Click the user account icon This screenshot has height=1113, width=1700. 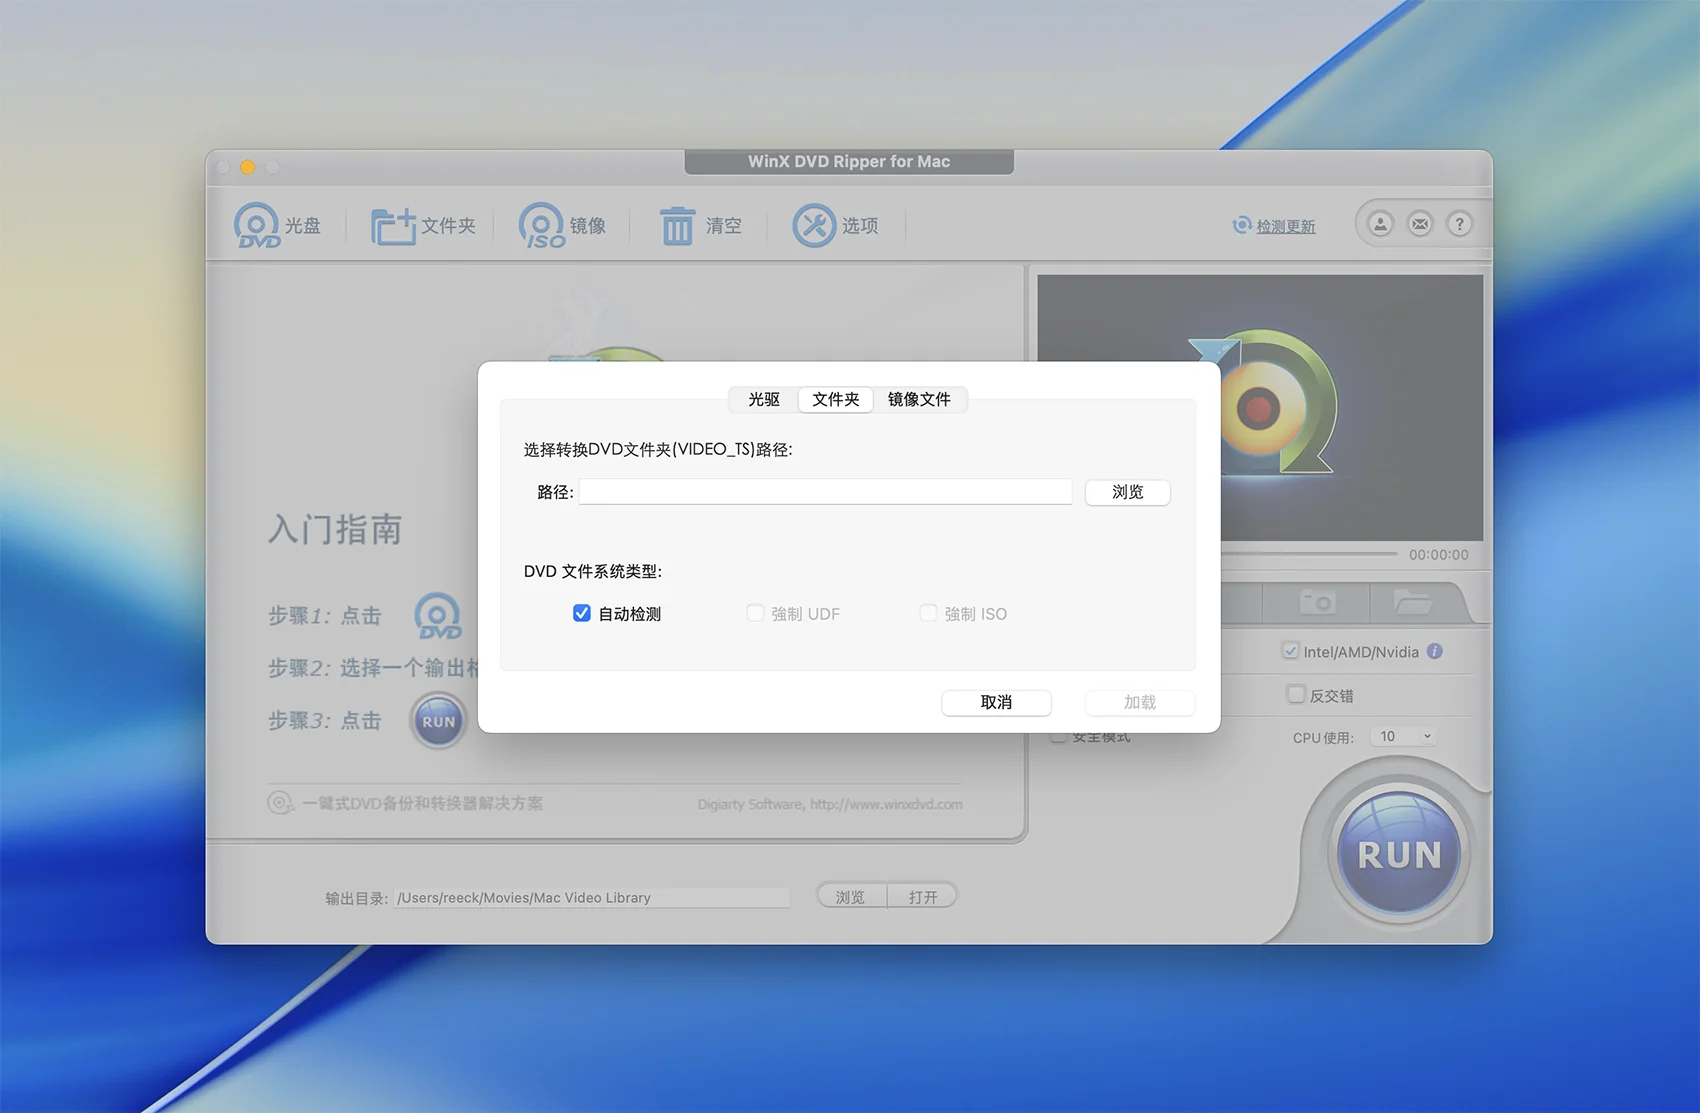click(x=1380, y=224)
